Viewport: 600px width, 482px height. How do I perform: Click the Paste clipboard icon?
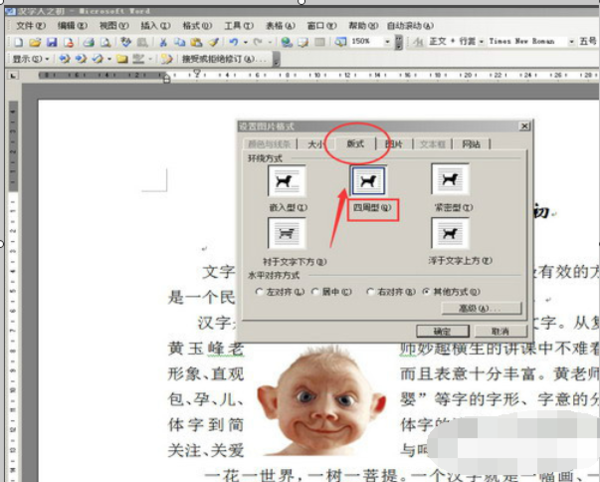pos(196,42)
